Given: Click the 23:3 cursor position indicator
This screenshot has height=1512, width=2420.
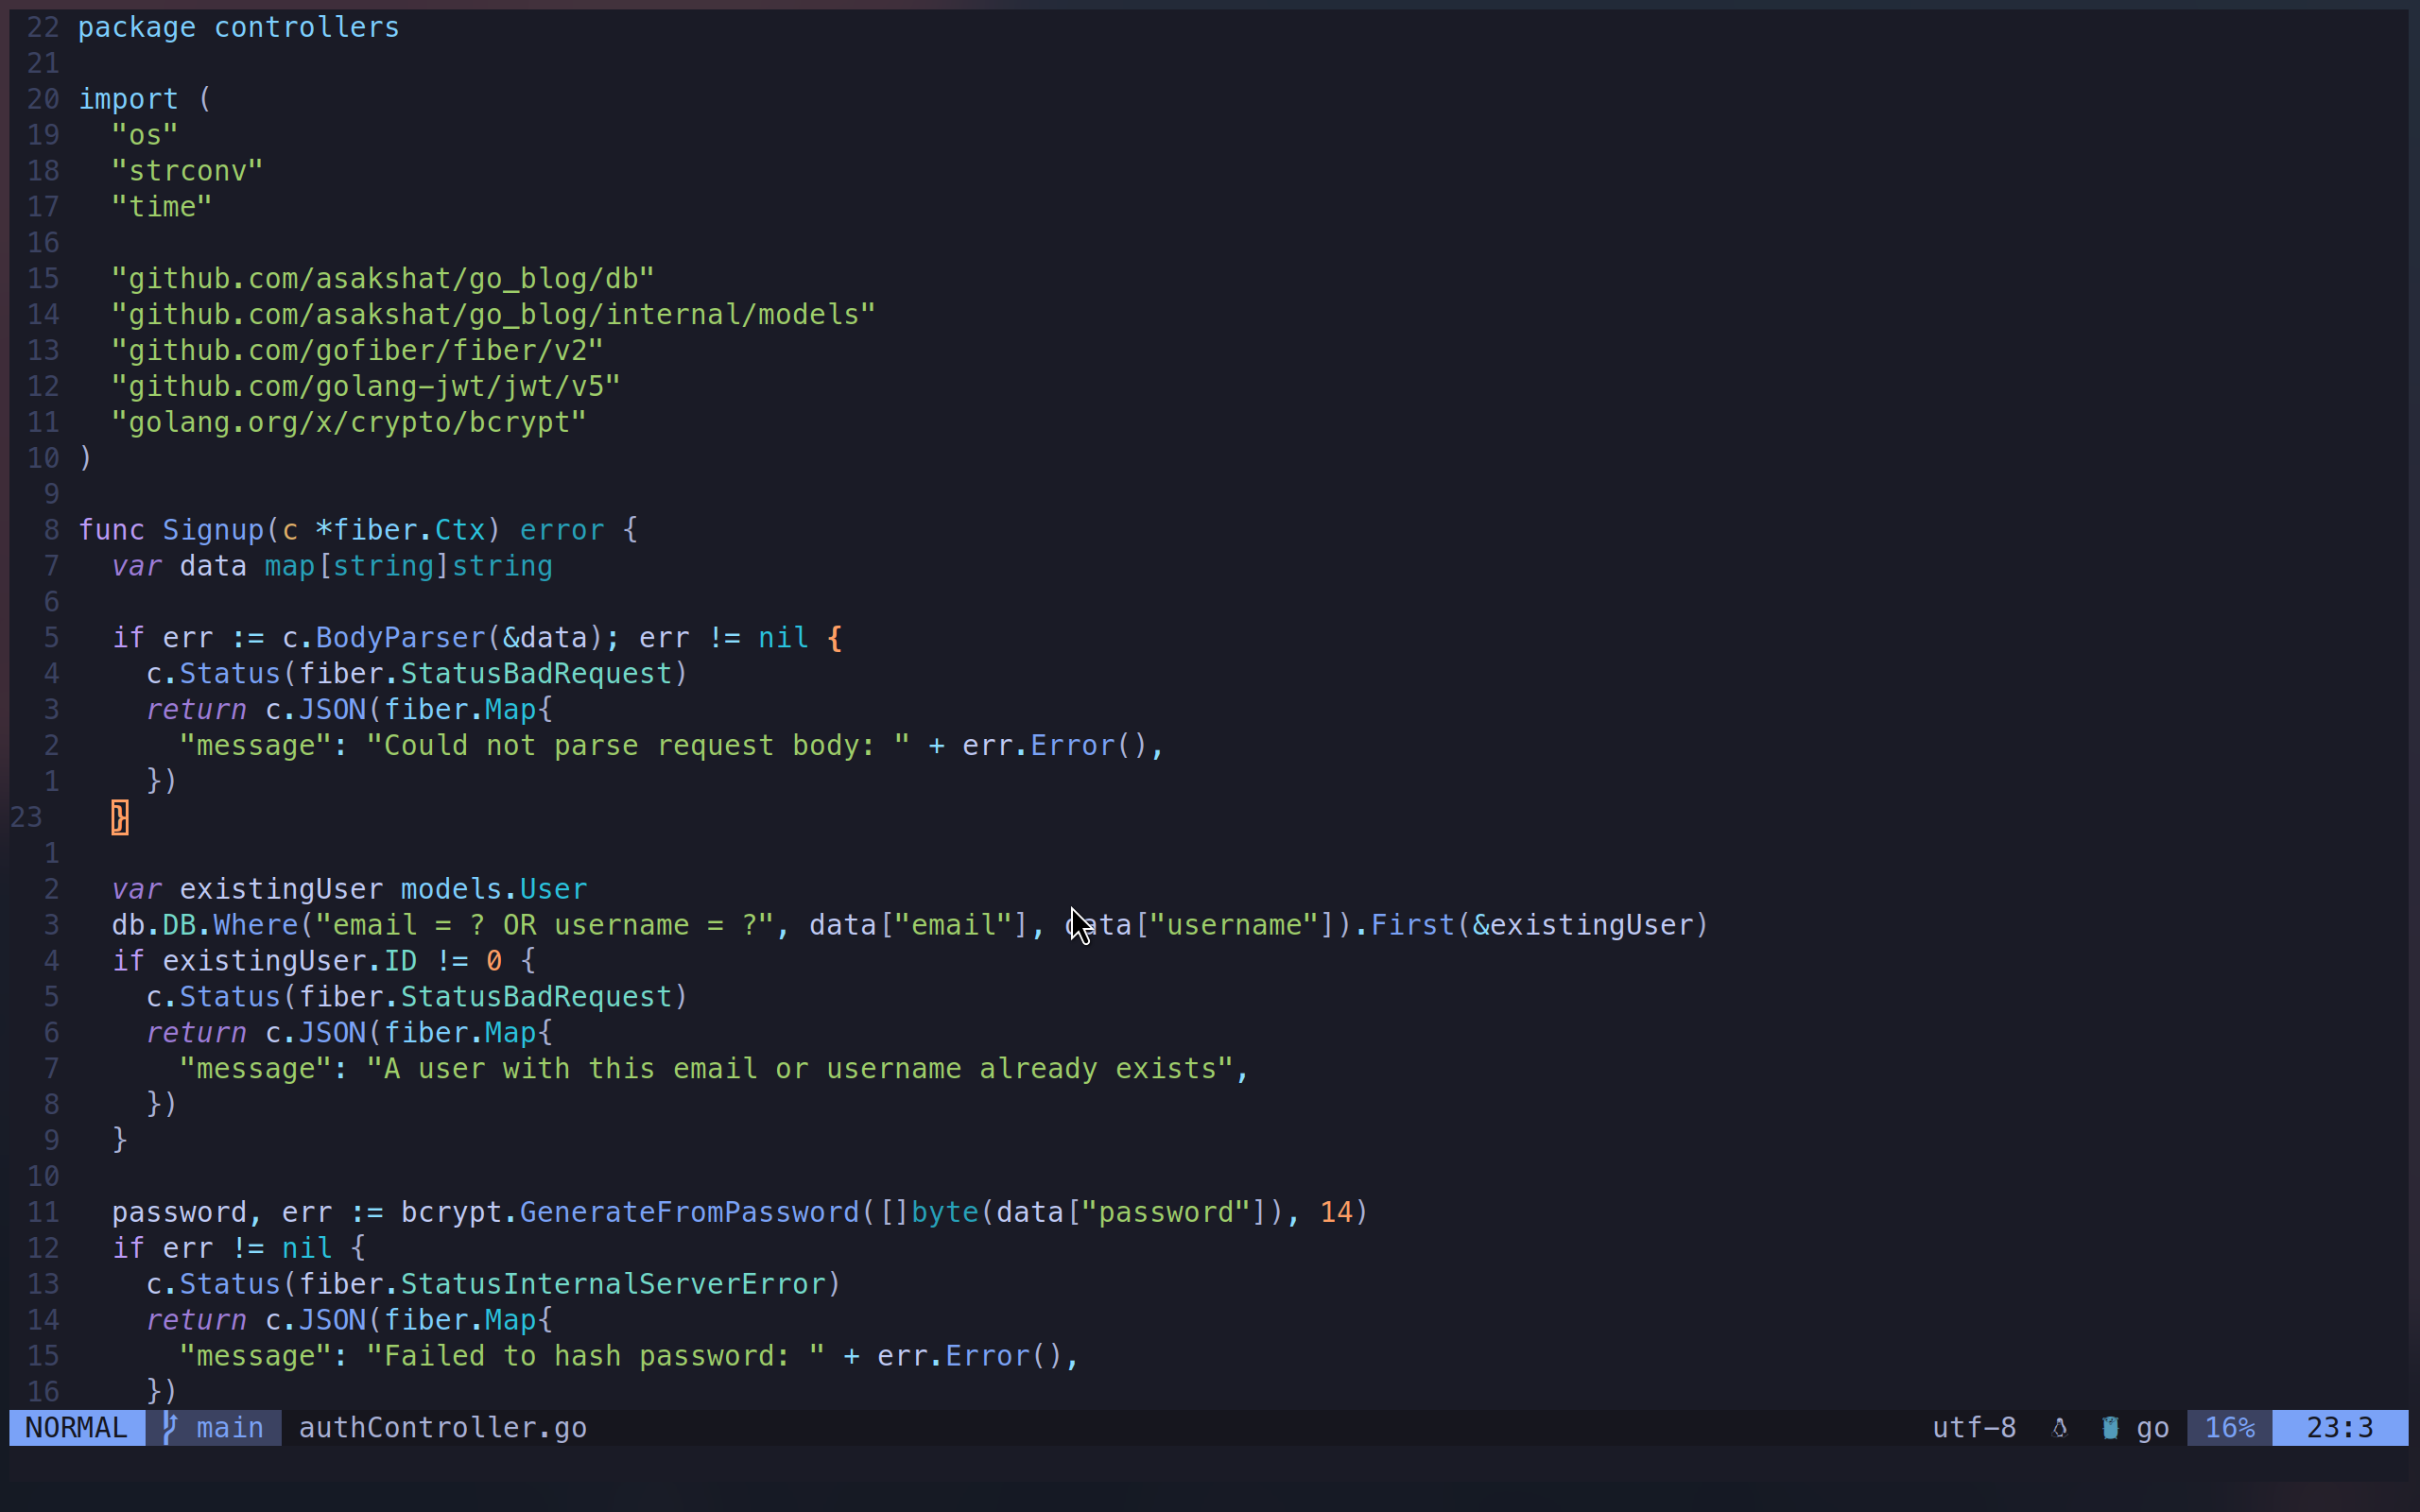Looking at the screenshot, I should (2339, 1427).
